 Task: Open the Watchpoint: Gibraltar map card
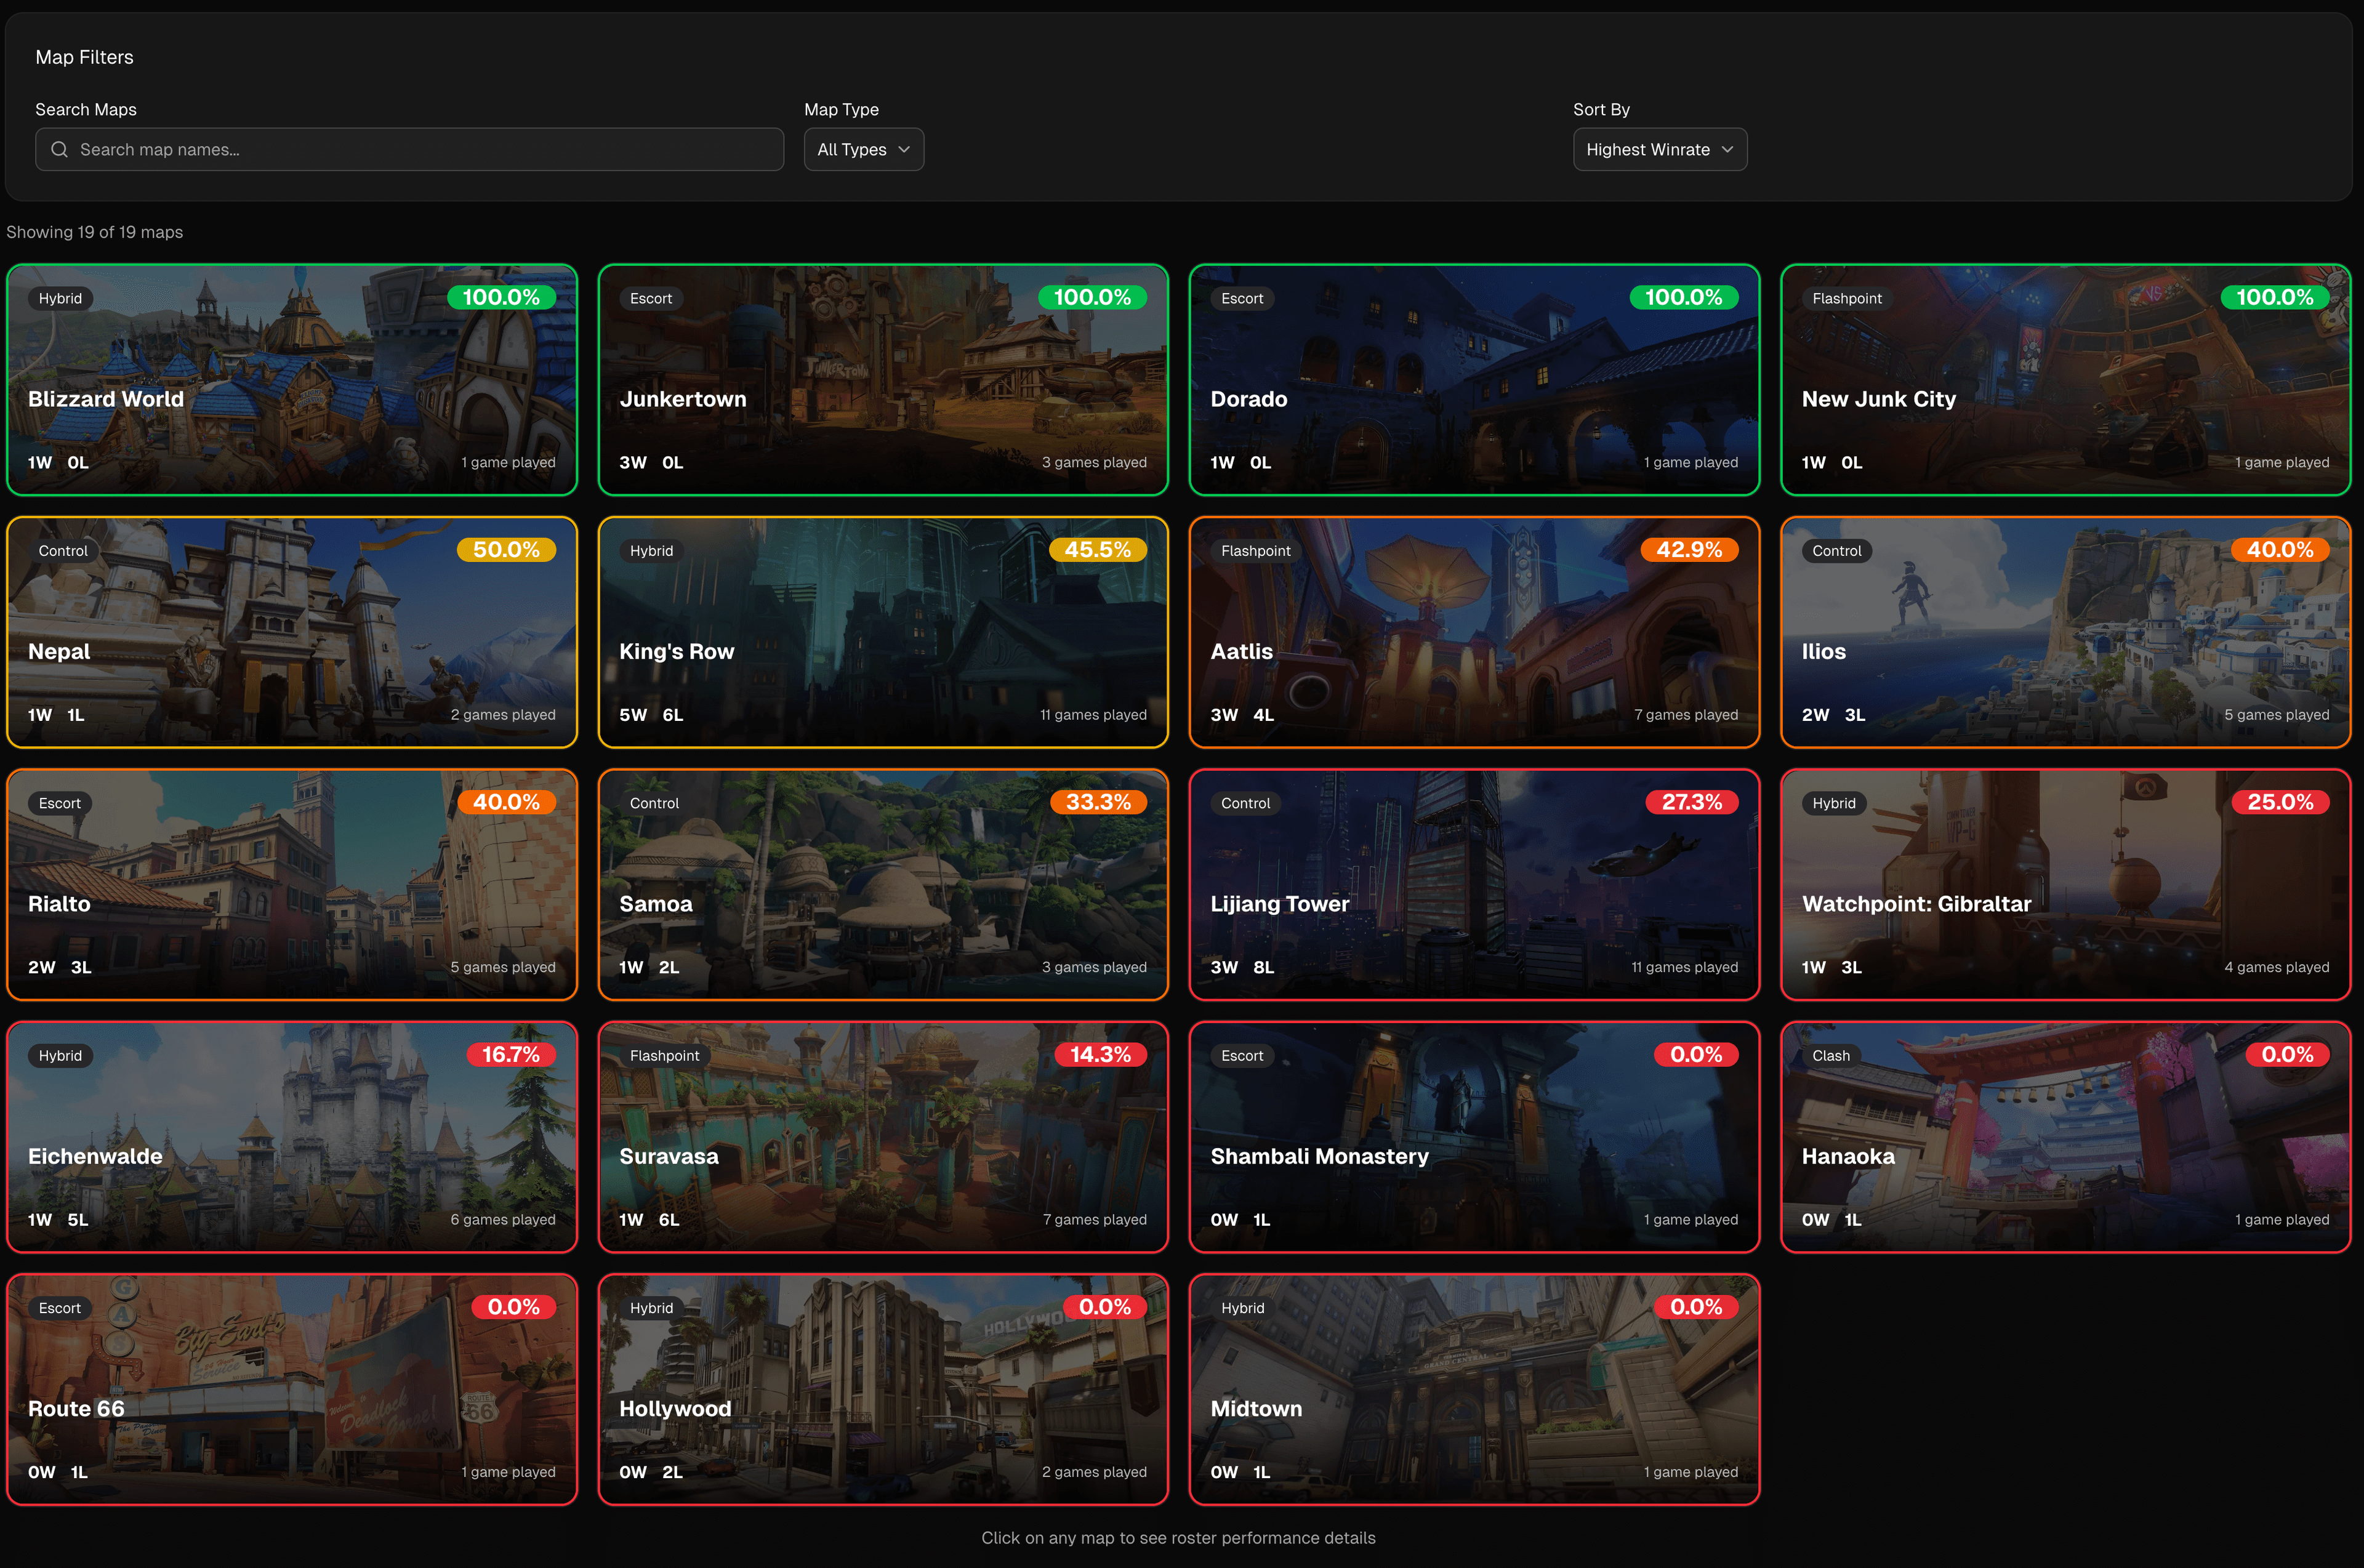pyautogui.click(x=2064, y=885)
